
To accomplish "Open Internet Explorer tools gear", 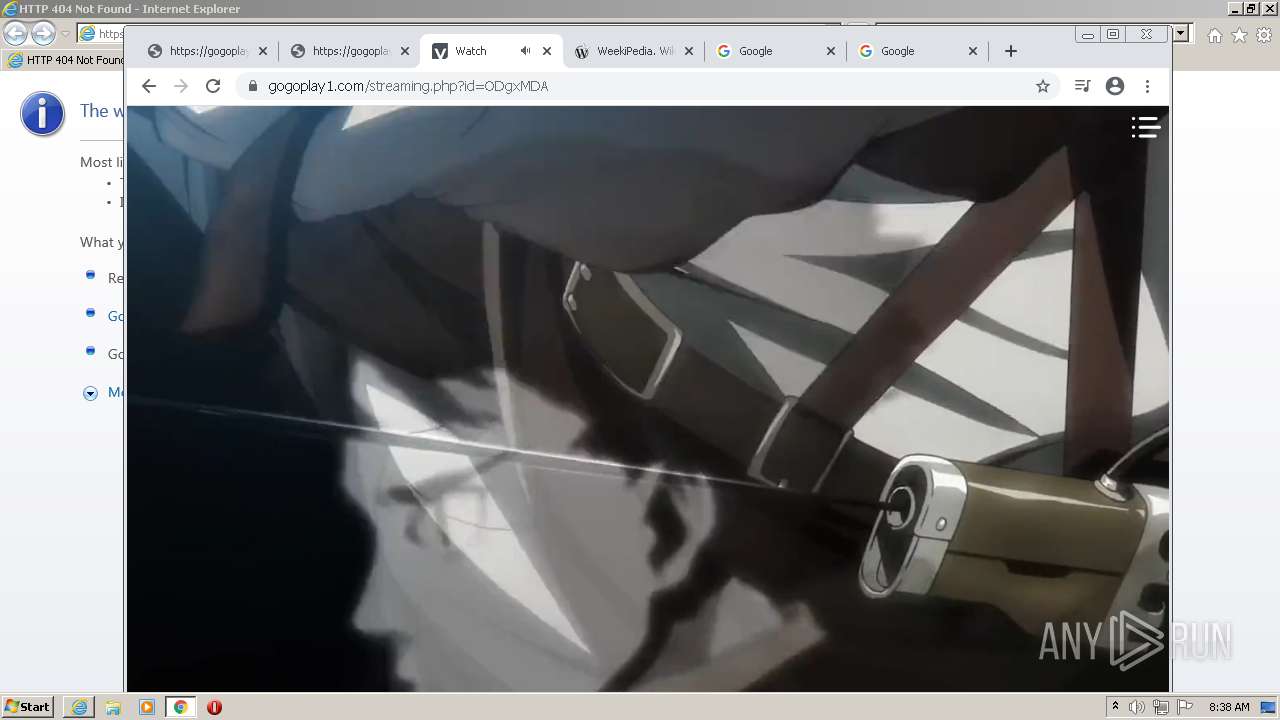I will pos(1264,35).
